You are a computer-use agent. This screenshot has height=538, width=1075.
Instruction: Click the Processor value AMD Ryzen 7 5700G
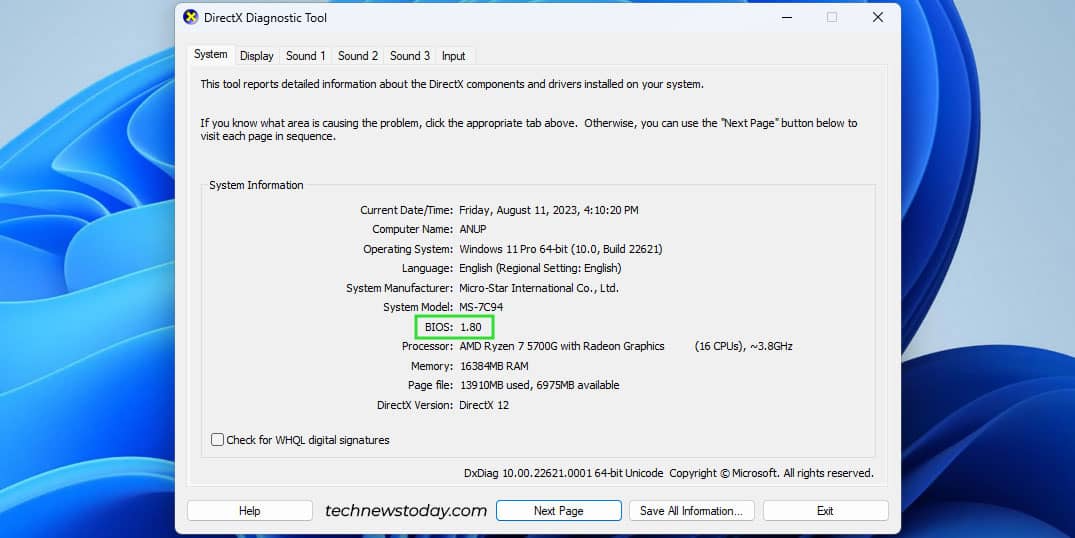[x=562, y=346]
